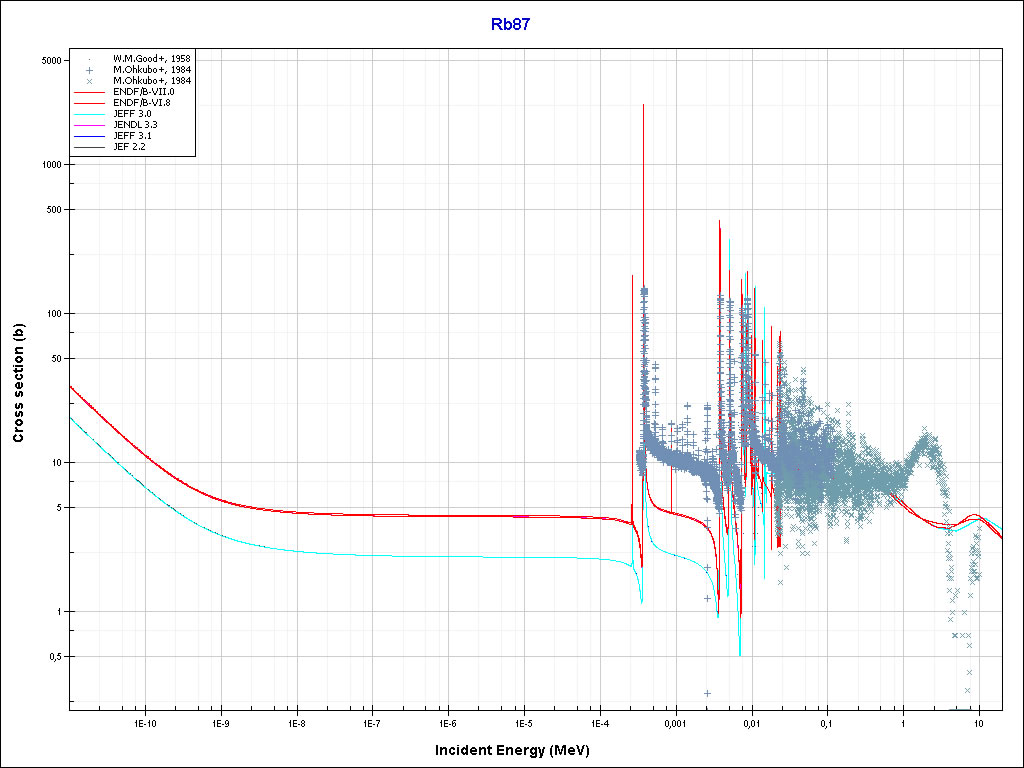The width and height of the screenshot is (1024, 768).
Task: Click the JEF 2.2 legend label
Action: pyautogui.click(x=129, y=147)
